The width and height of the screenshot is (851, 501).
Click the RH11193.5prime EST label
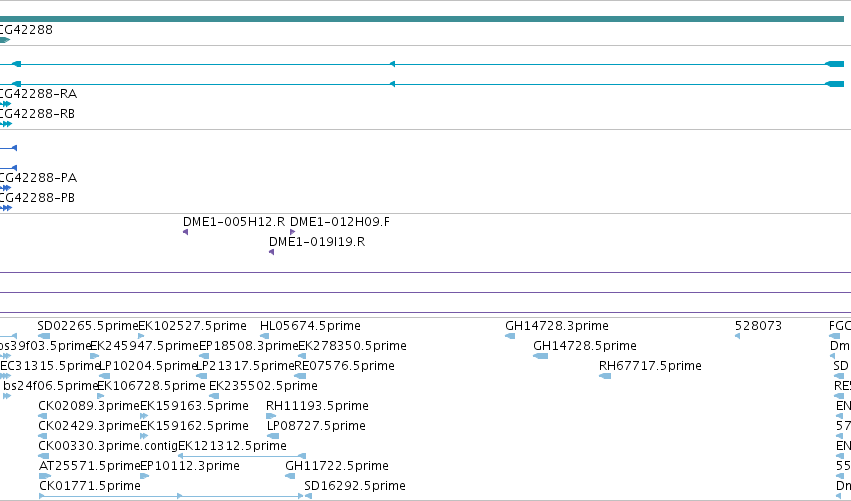tap(317, 406)
